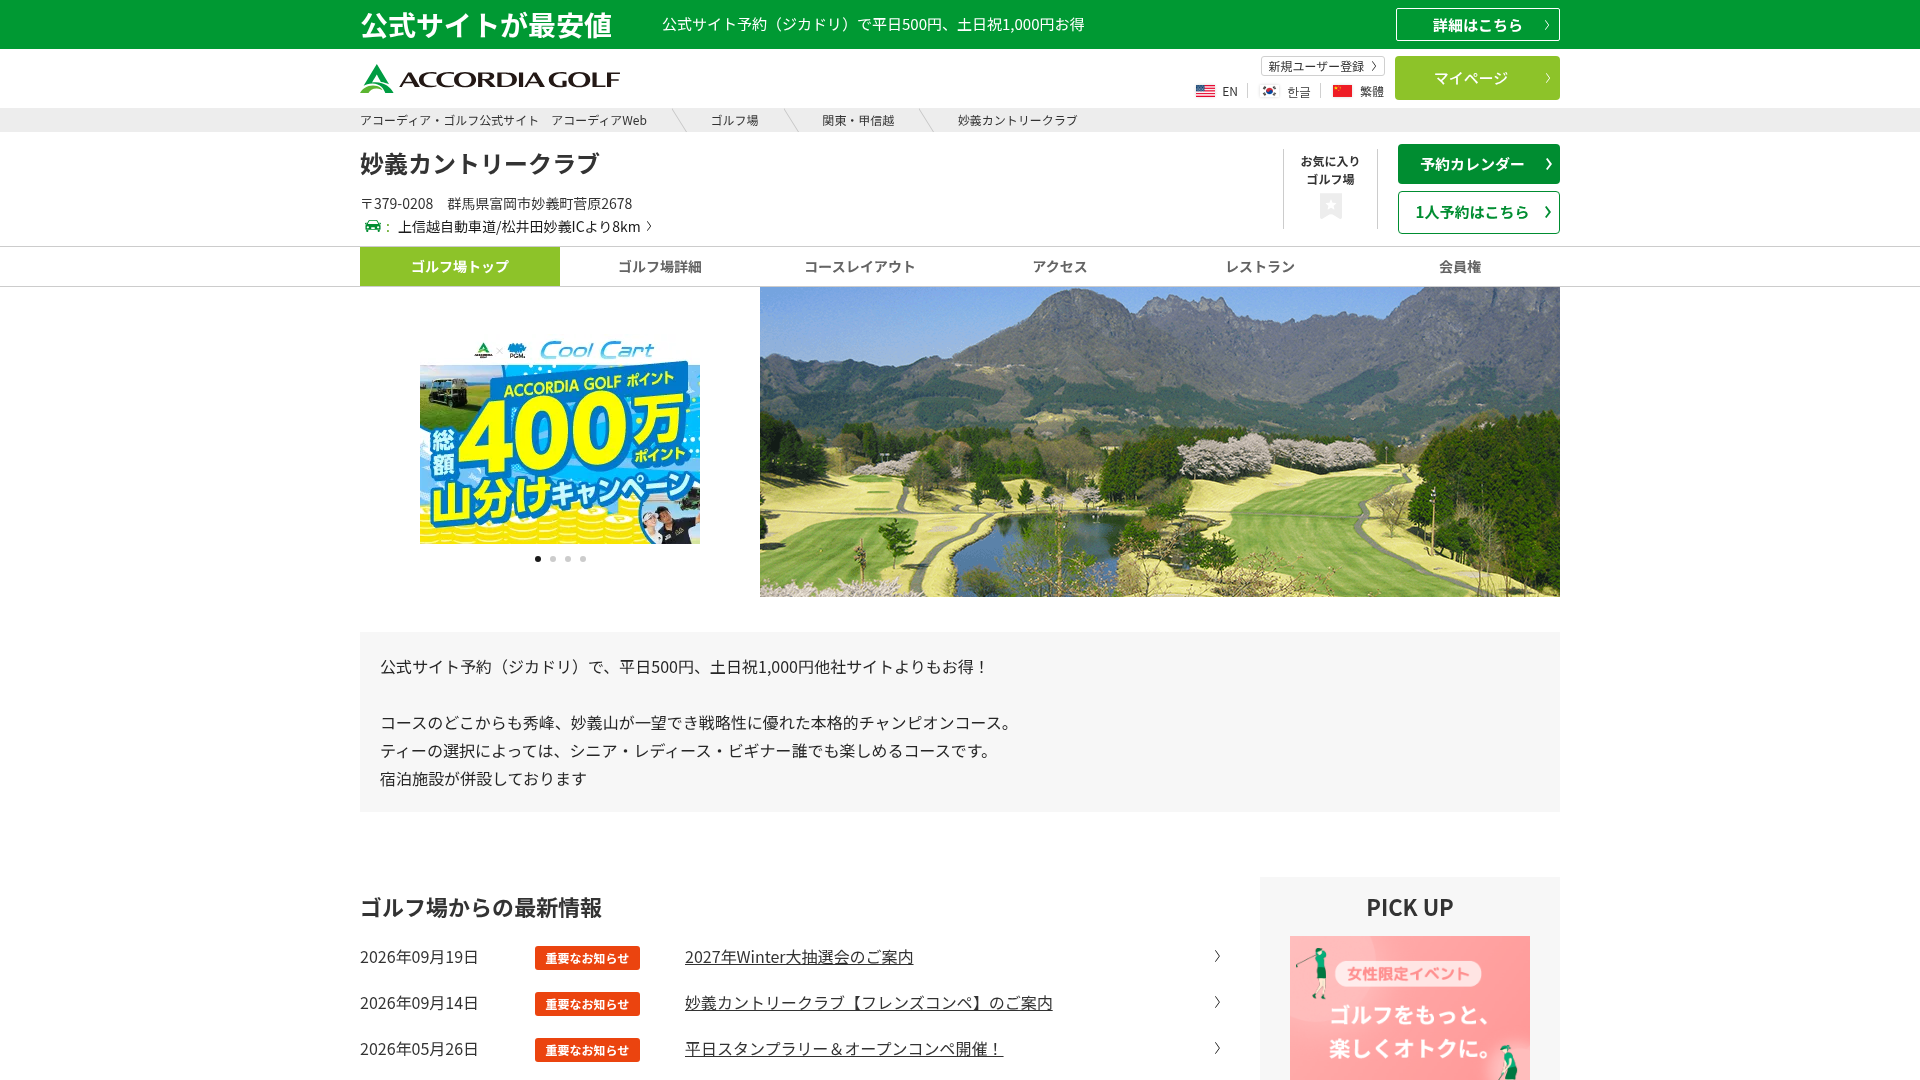Viewport: 1920px width, 1080px height.
Task: Open the ゴルフ場詳細 tab
Action: point(660,266)
